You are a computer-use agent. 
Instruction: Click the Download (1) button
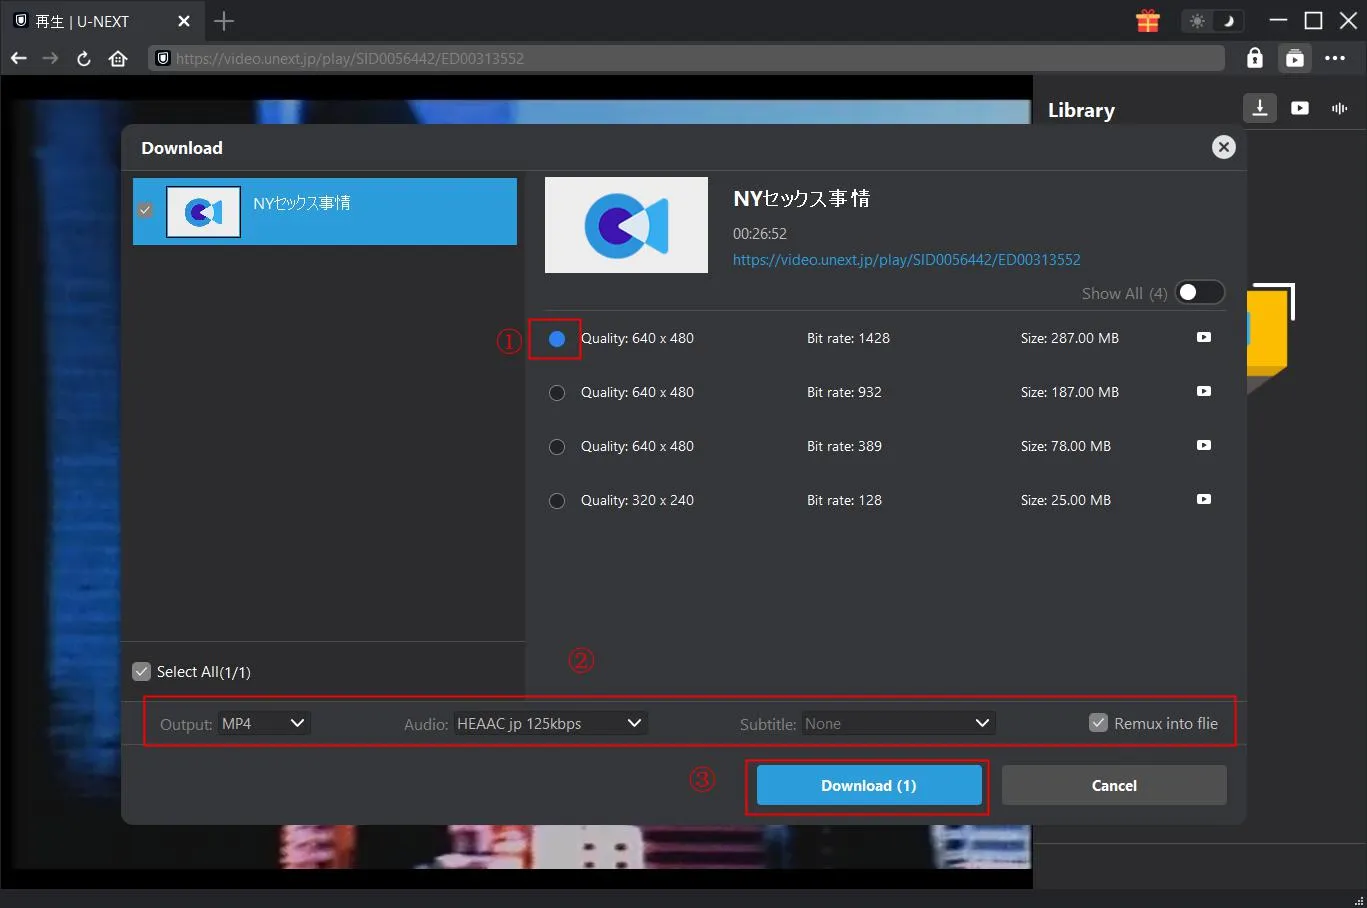click(x=868, y=785)
